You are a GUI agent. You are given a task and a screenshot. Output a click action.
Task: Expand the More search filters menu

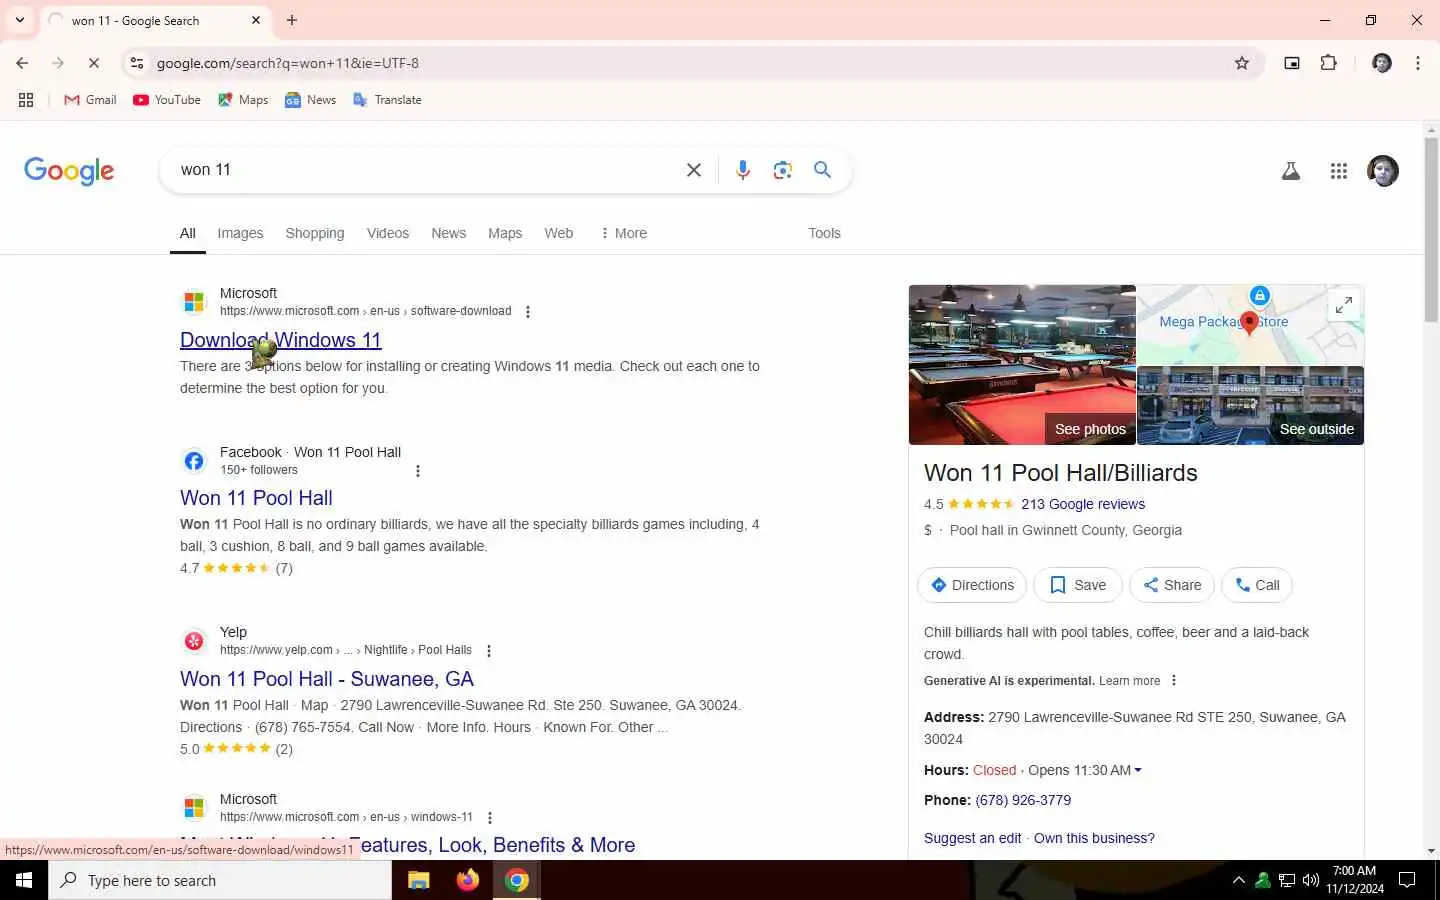click(623, 233)
